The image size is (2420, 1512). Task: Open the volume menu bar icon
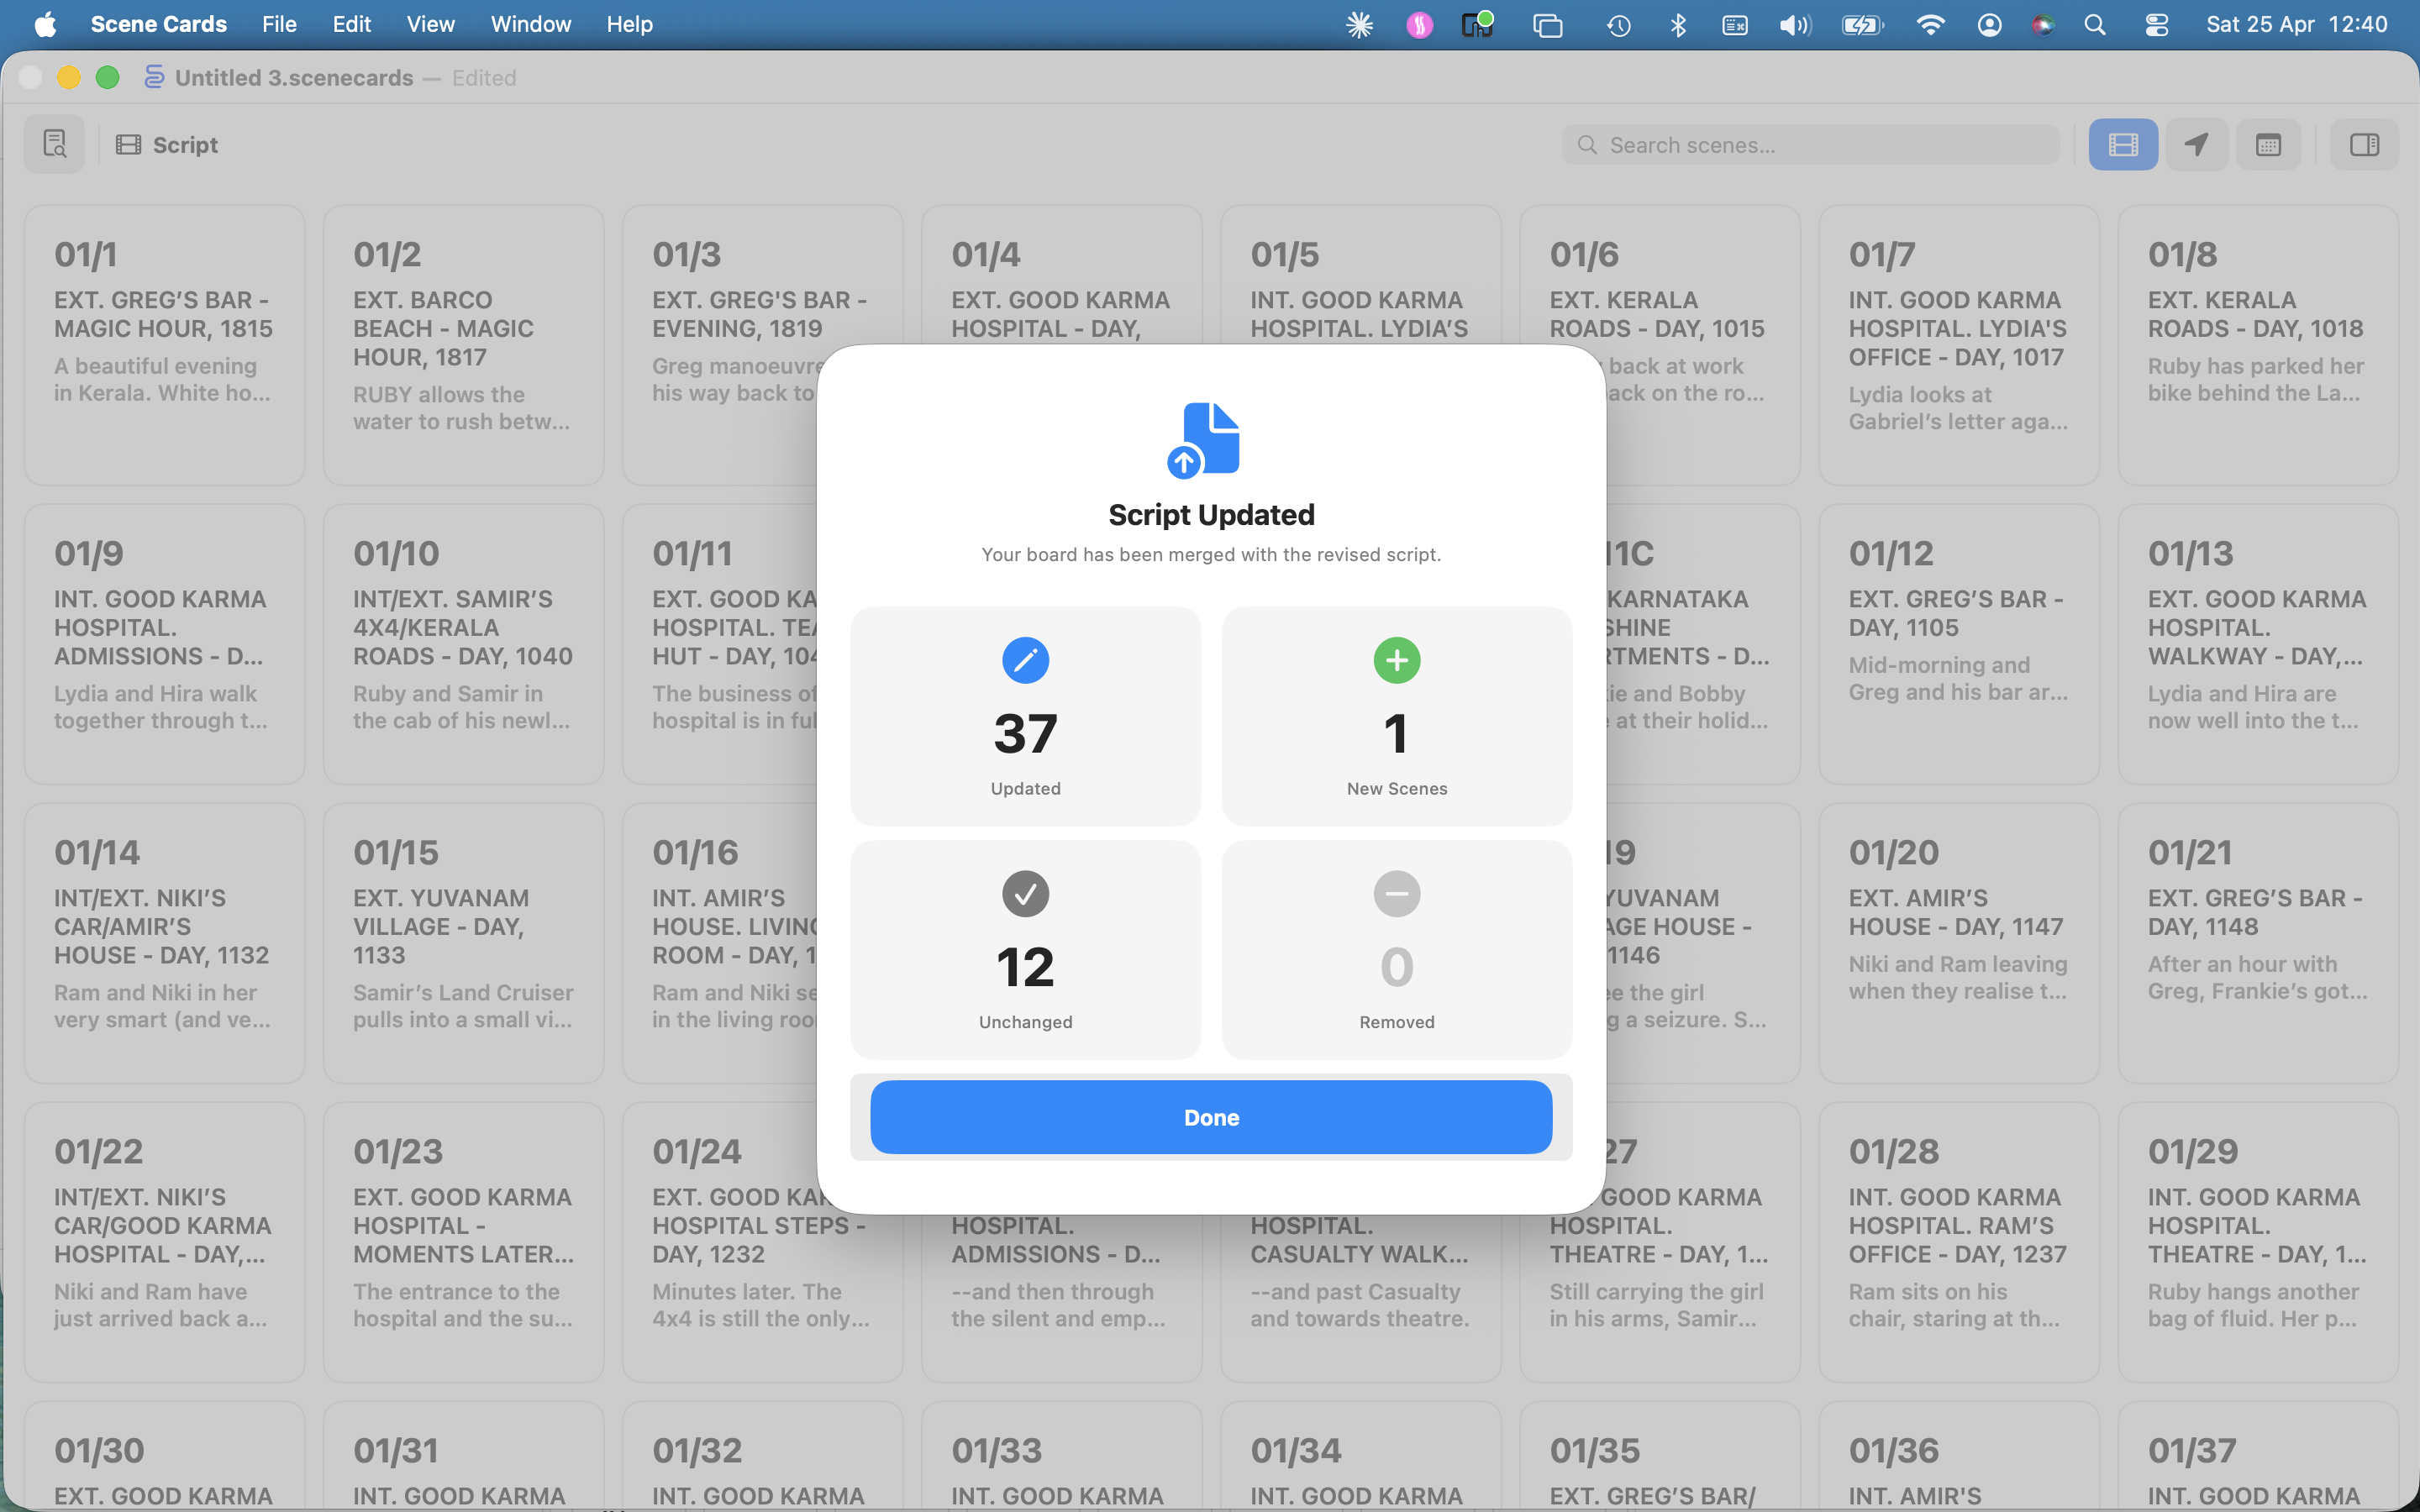tap(1794, 24)
